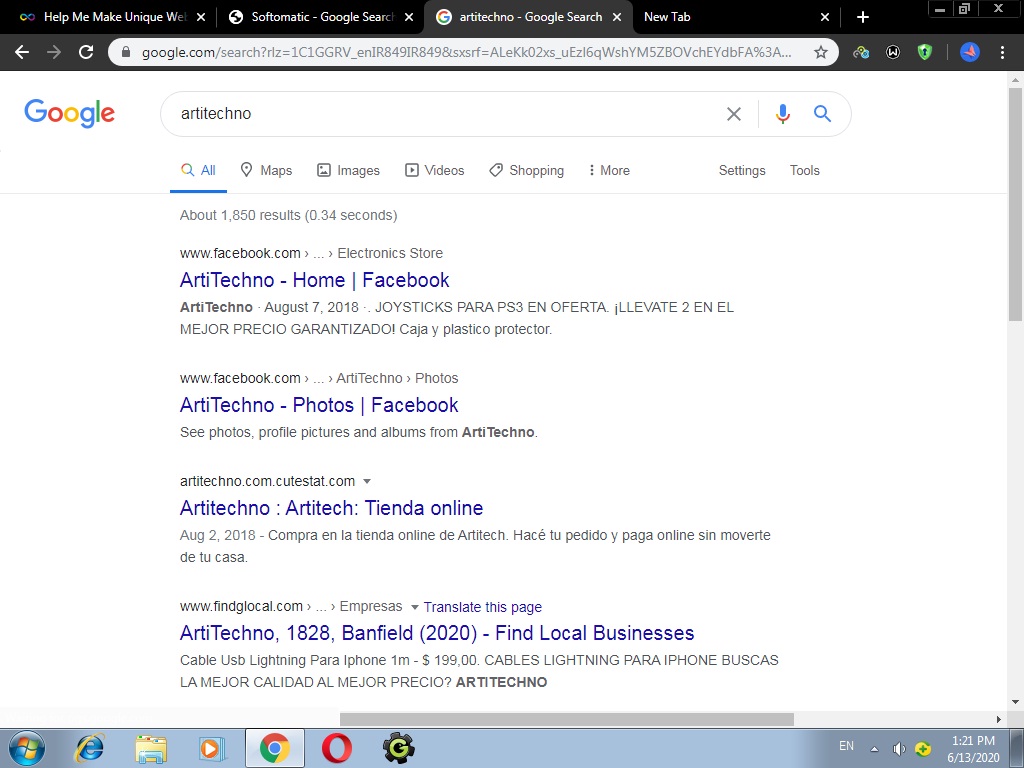1024x768 pixels.
Task: Open the search Tools options
Action: coord(805,170)
